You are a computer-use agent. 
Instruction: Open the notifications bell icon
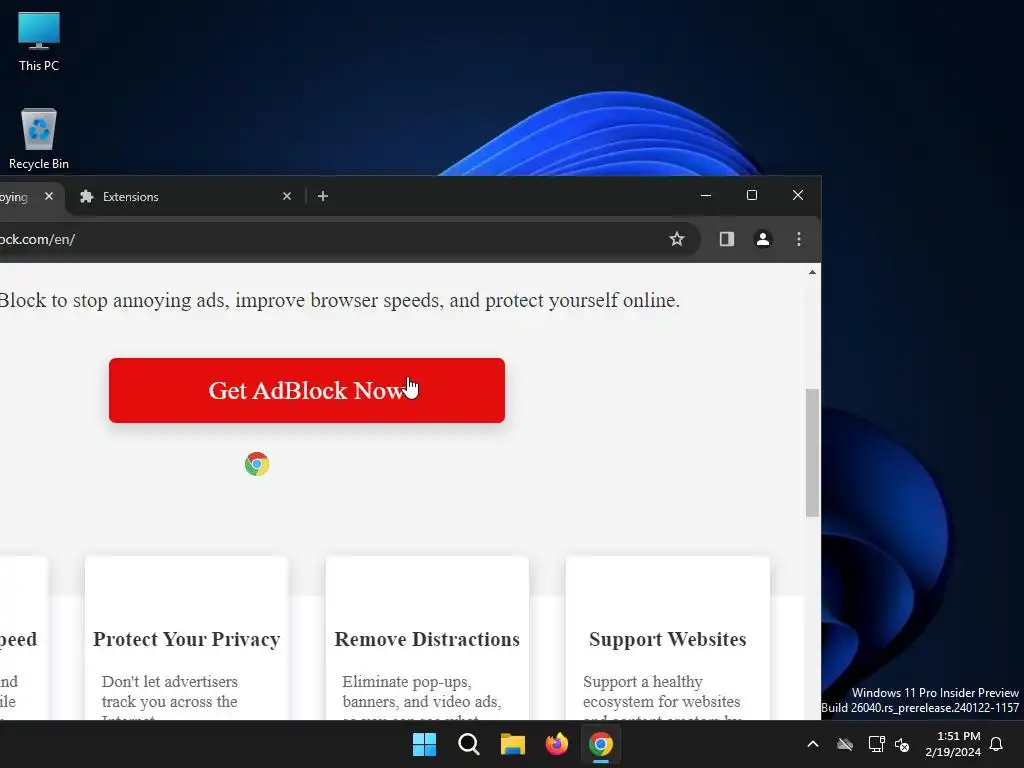(996, 744)
